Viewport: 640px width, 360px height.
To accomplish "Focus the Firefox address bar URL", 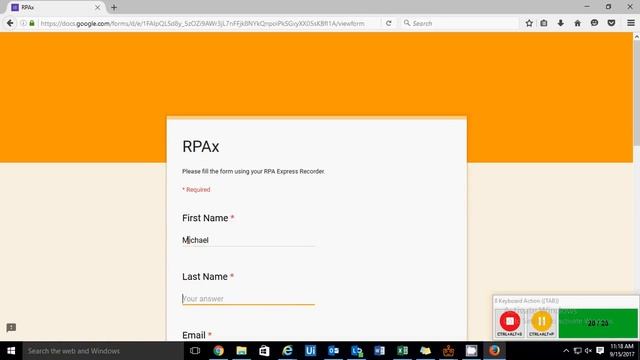I will point(202,24).
